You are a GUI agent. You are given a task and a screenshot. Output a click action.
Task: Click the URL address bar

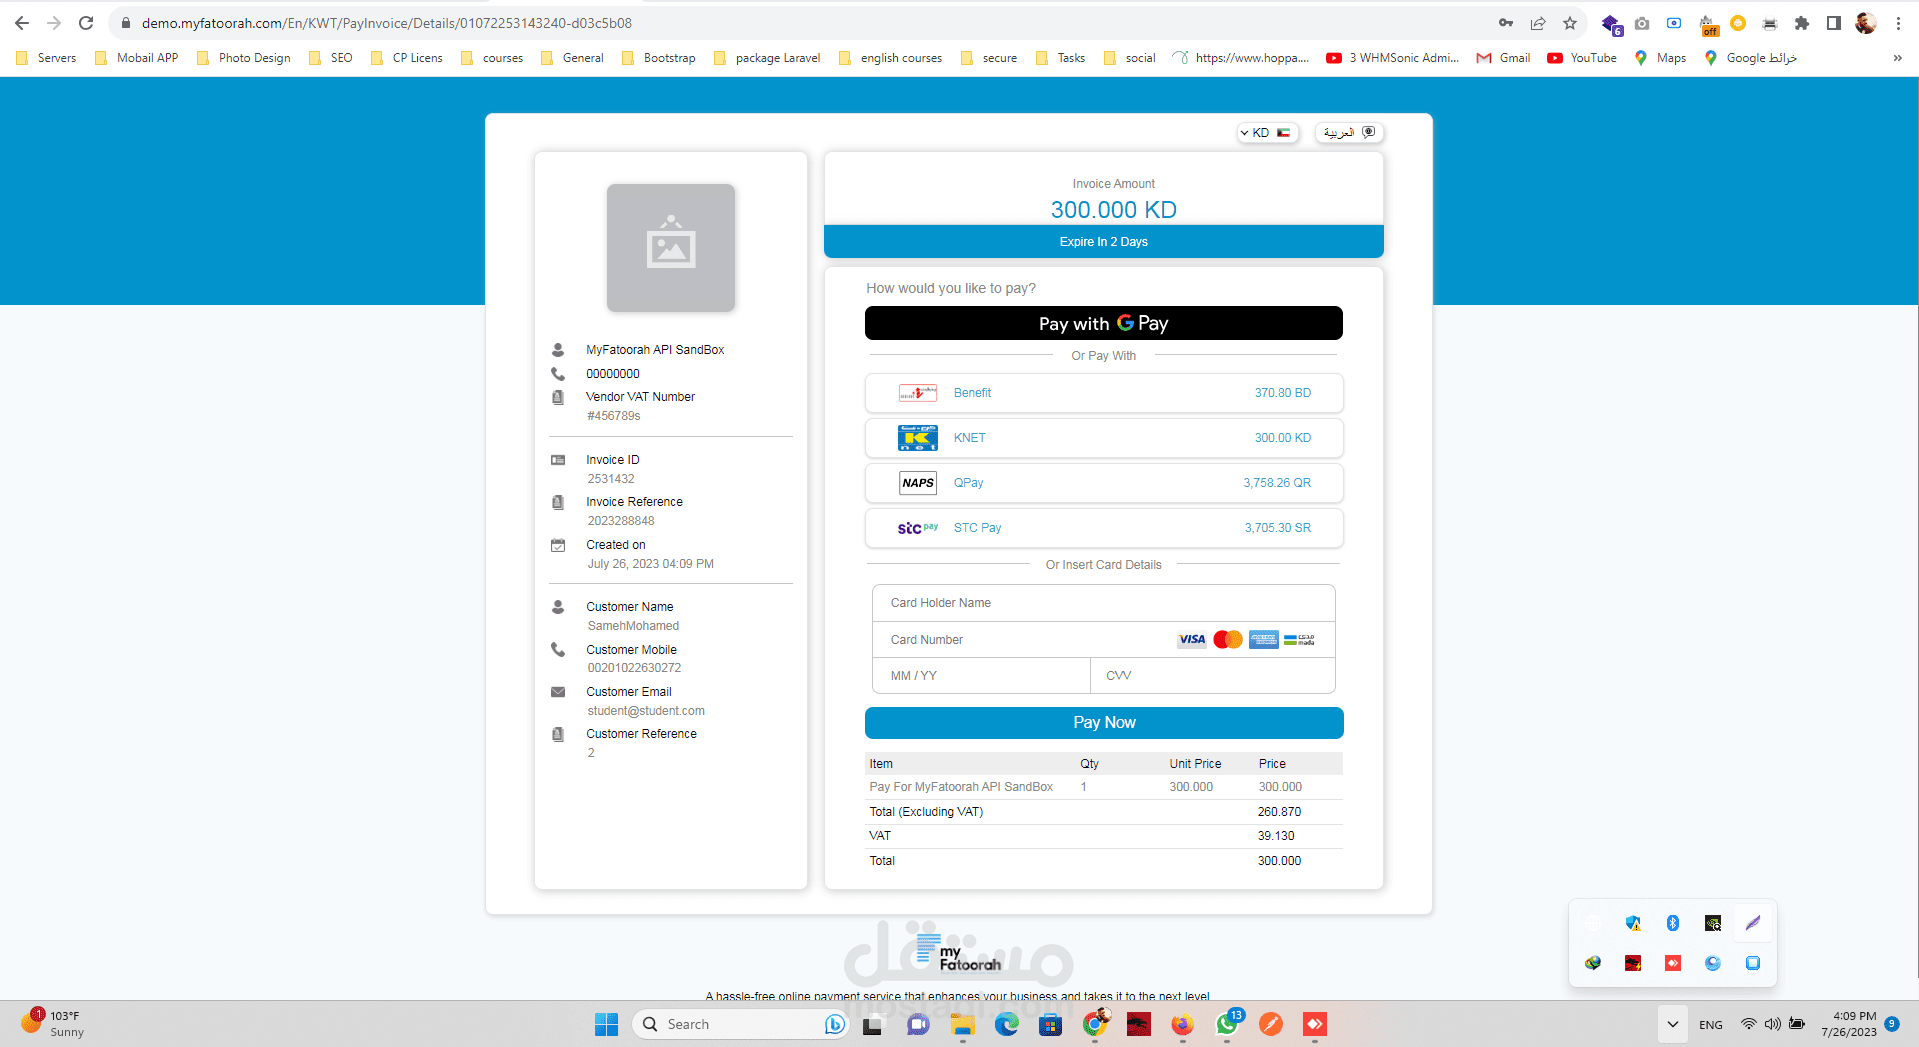click(x=800, y=23)
